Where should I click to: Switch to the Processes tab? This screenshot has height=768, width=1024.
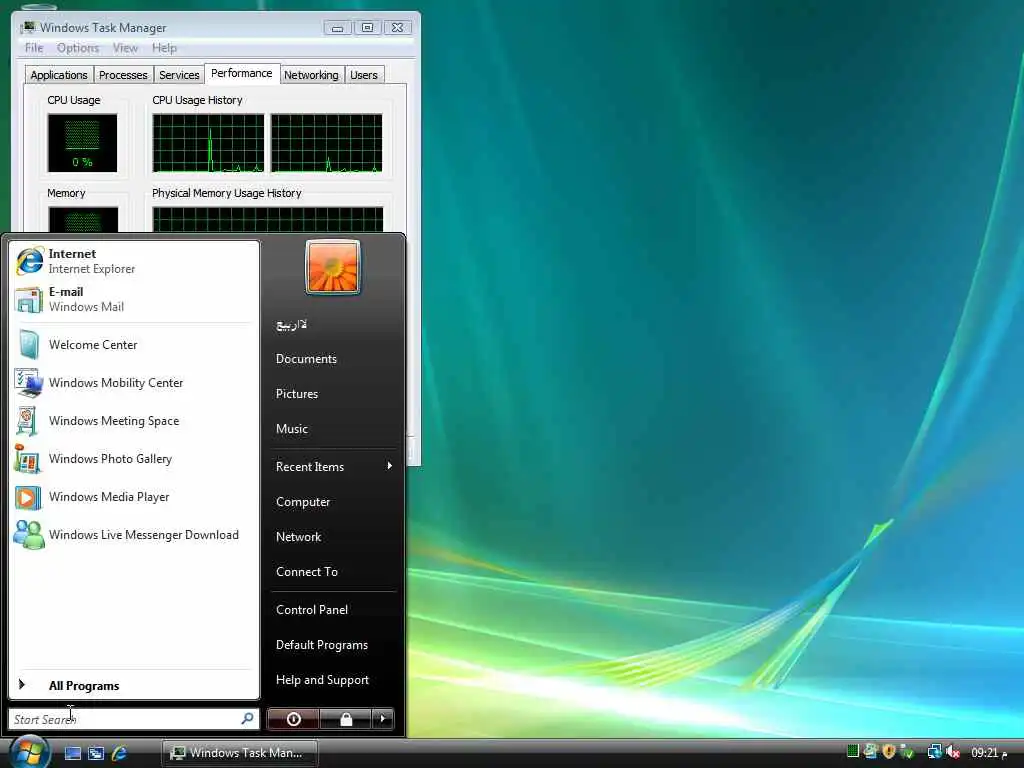point(123,75)
